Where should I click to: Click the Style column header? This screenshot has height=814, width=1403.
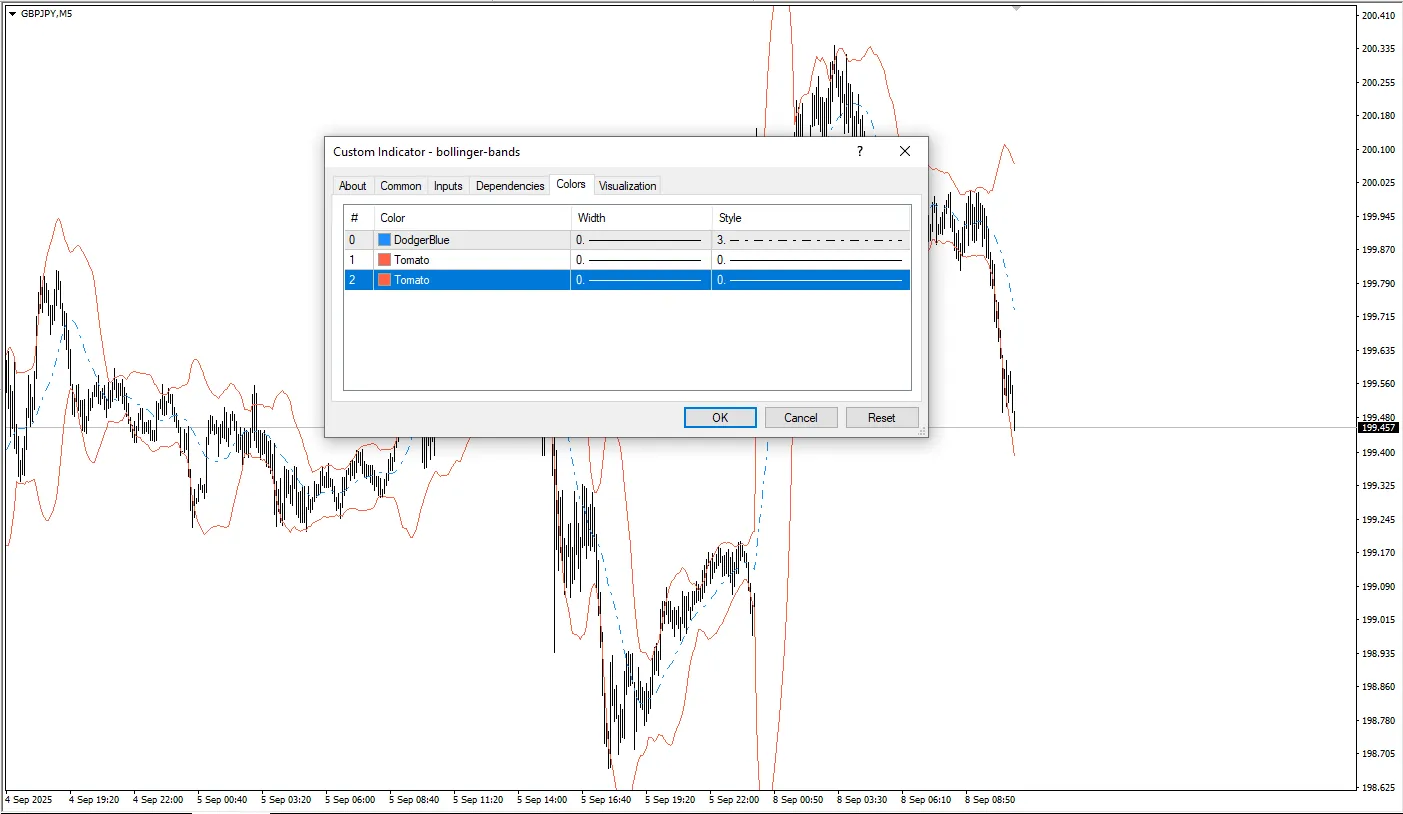point(811,217)
